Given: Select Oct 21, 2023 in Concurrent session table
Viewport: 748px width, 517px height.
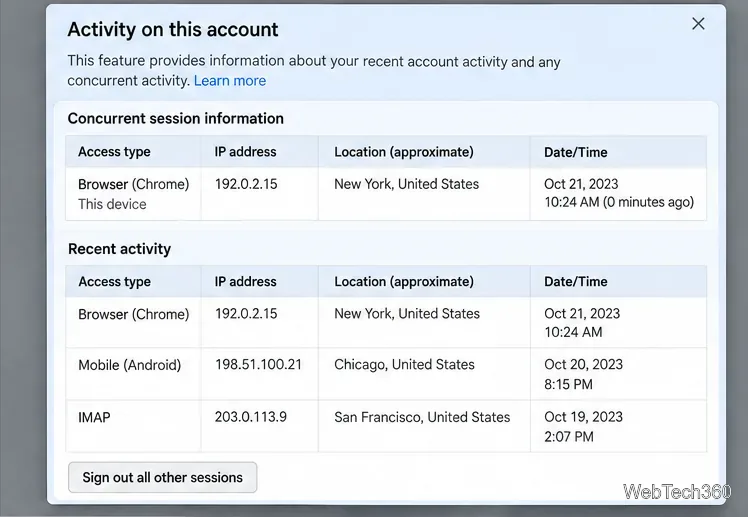Looking at the screenshot, I should pos(581,184).
